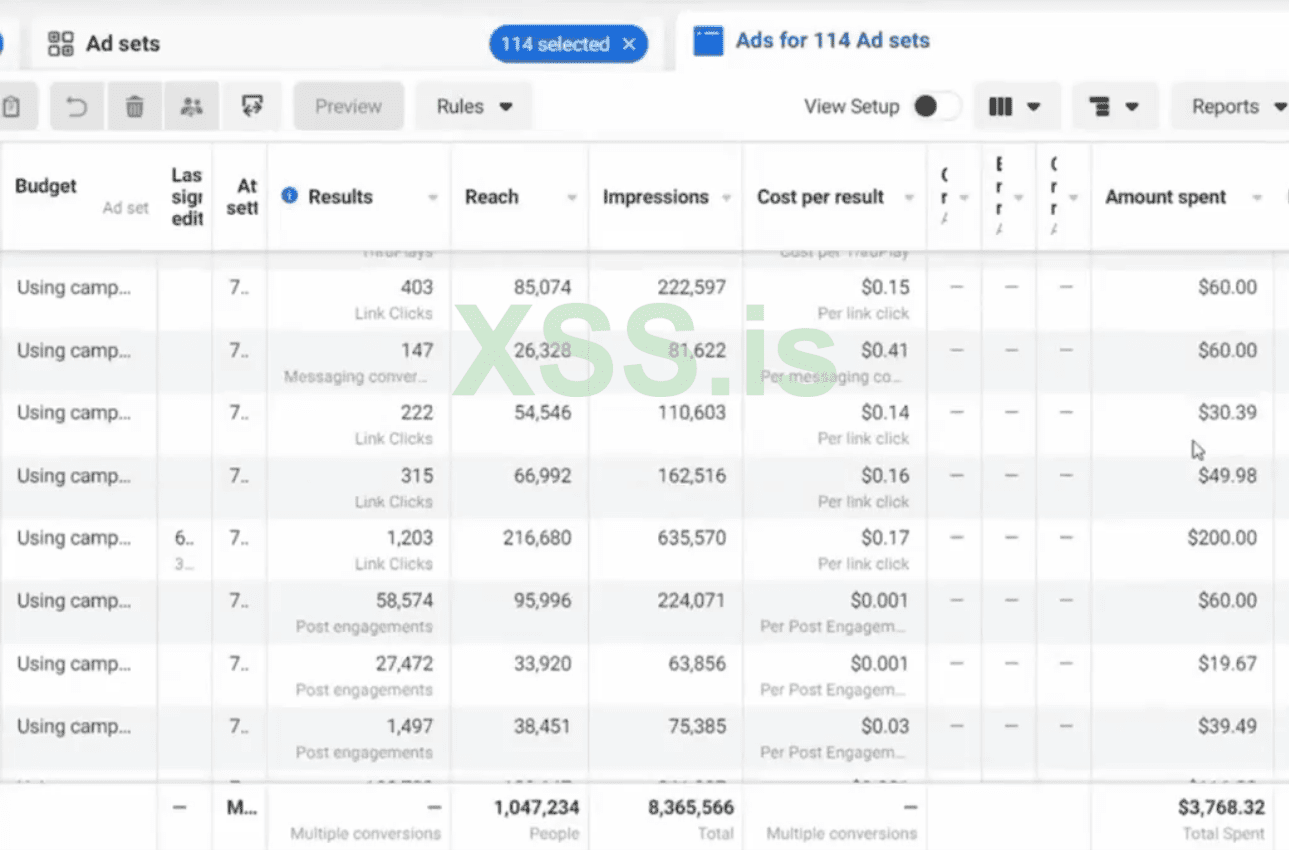The width and height of the screenshot is (1289, 850).
Task: Clear the 114 selected filter
Action: click(x=629, y=44)
